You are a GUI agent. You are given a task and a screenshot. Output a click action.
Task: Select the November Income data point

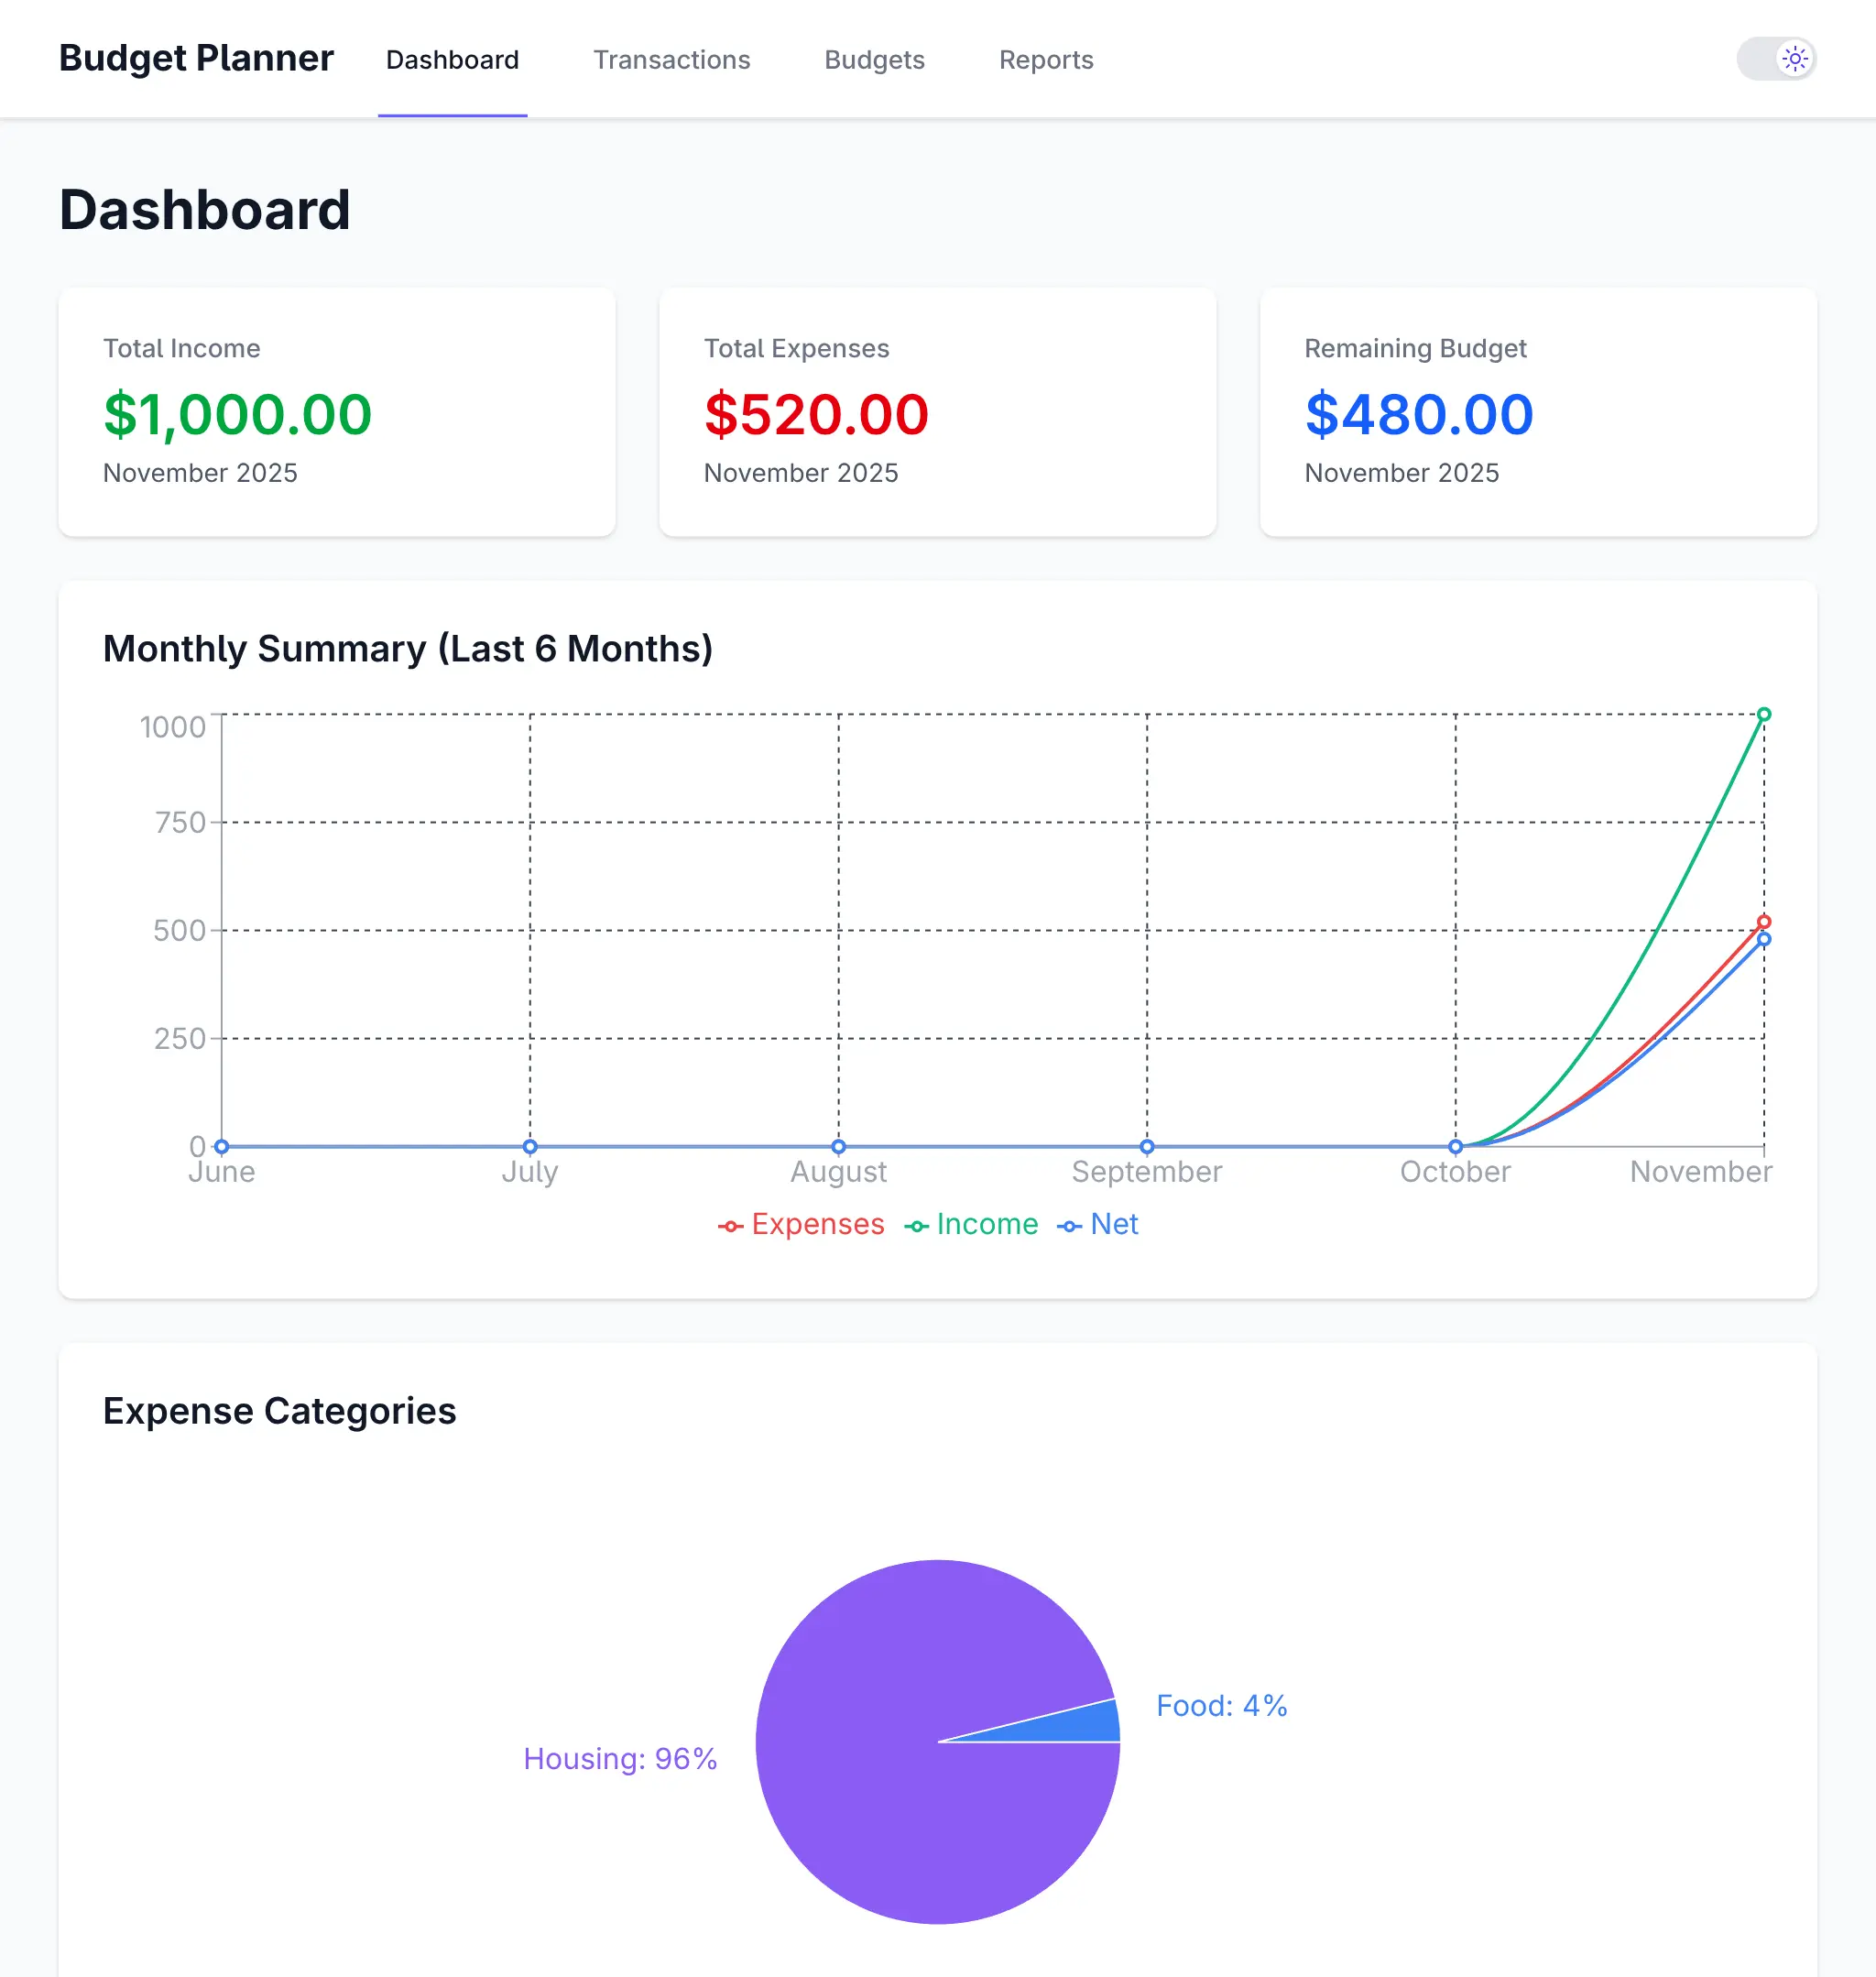(1763, 714)
